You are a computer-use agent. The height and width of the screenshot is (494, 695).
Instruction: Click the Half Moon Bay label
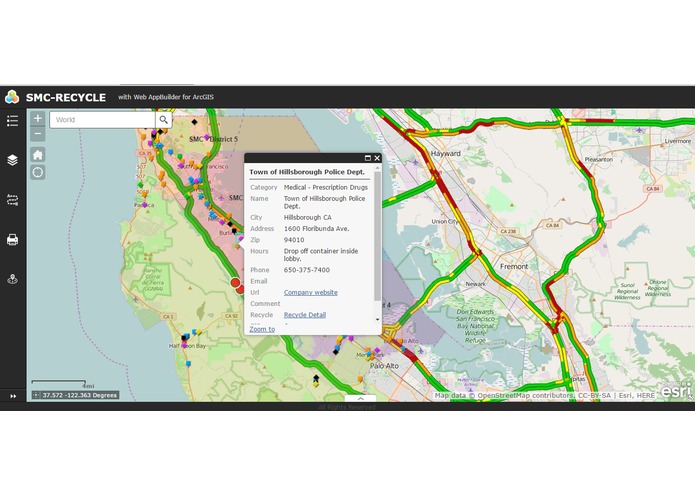[187, 346]
